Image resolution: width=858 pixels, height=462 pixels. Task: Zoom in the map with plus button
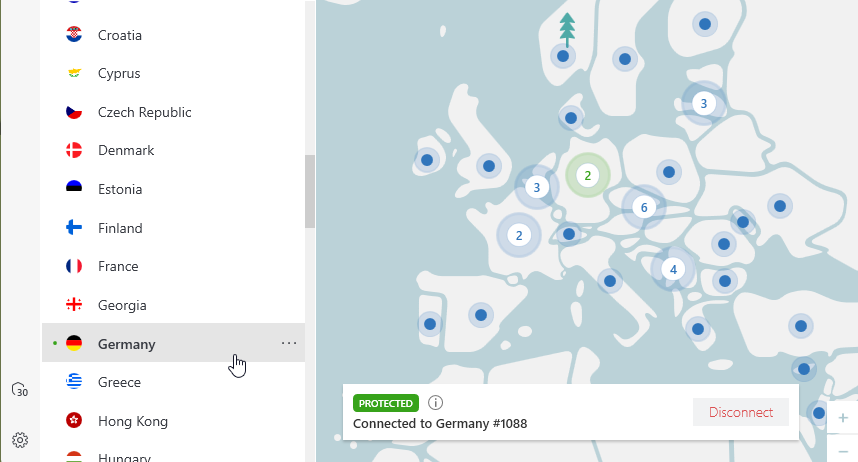tap(843, 418)
